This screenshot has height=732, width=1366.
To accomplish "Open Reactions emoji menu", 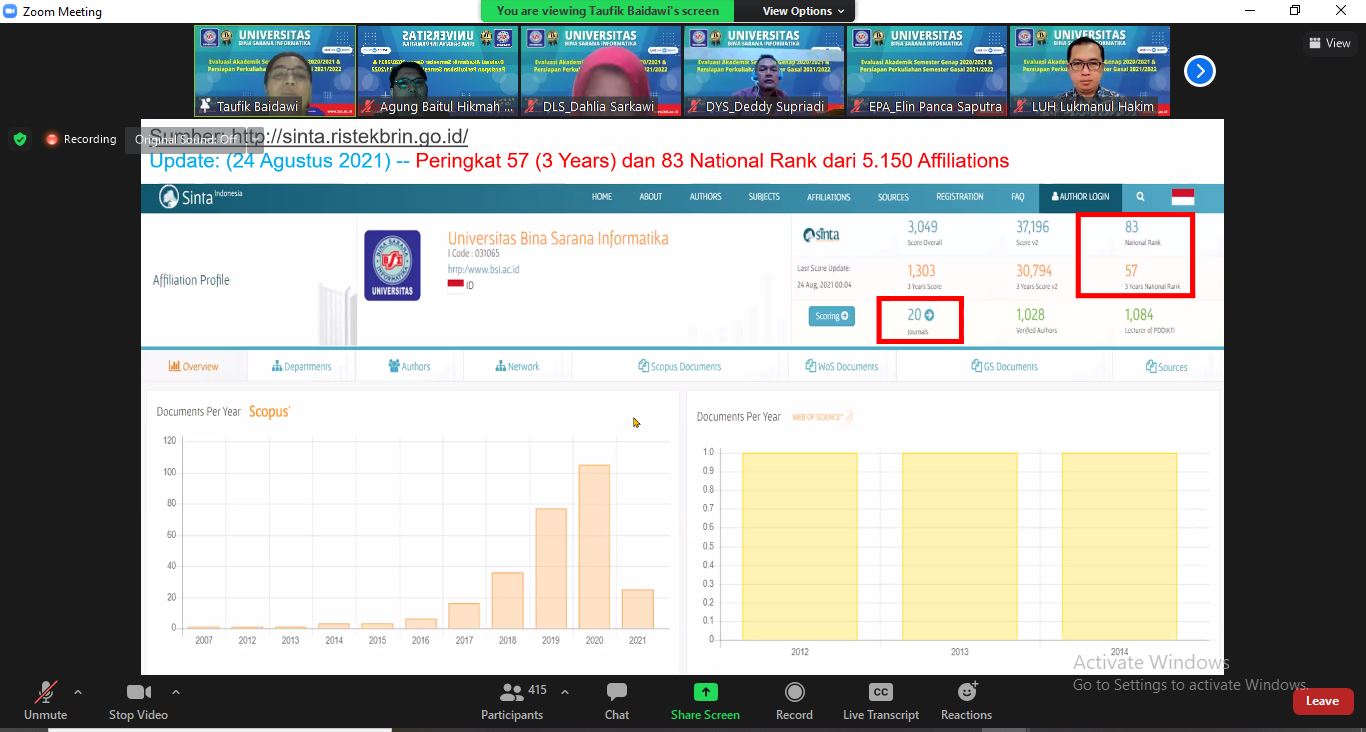I will [966, 700].
